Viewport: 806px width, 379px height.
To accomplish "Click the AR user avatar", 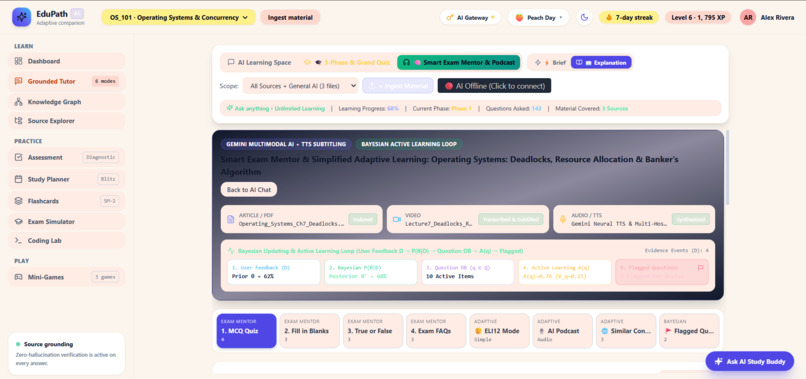I will pos(748,17).
